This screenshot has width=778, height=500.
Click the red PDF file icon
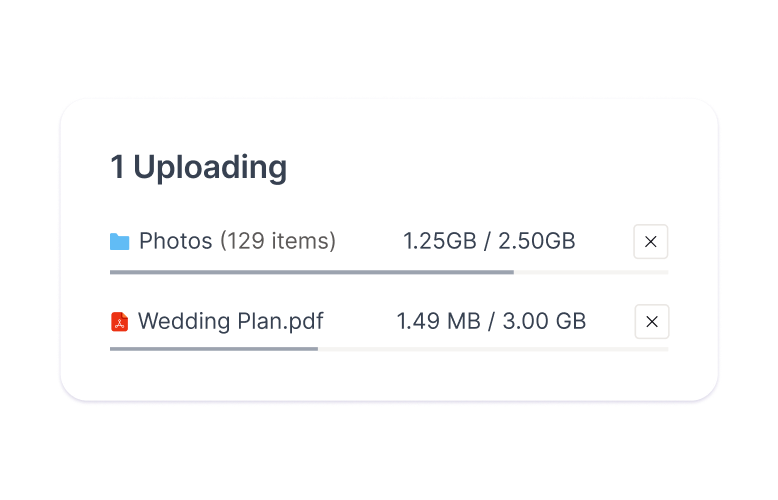[120, 322]
